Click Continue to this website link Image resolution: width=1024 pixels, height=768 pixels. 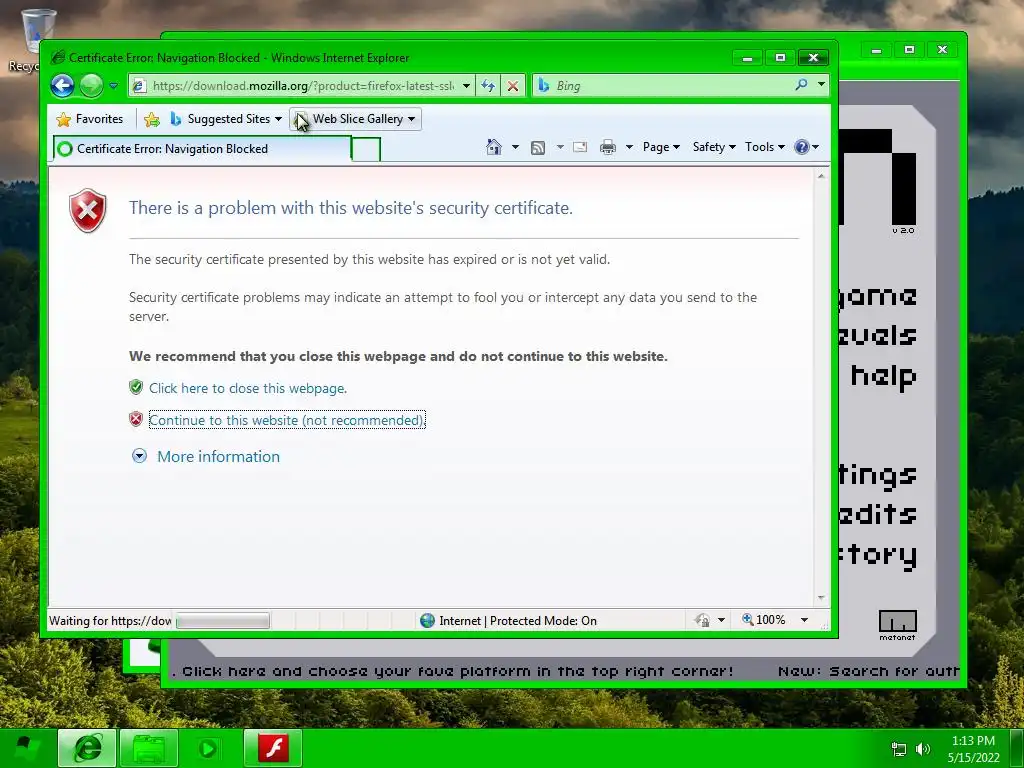coord(287,420)
